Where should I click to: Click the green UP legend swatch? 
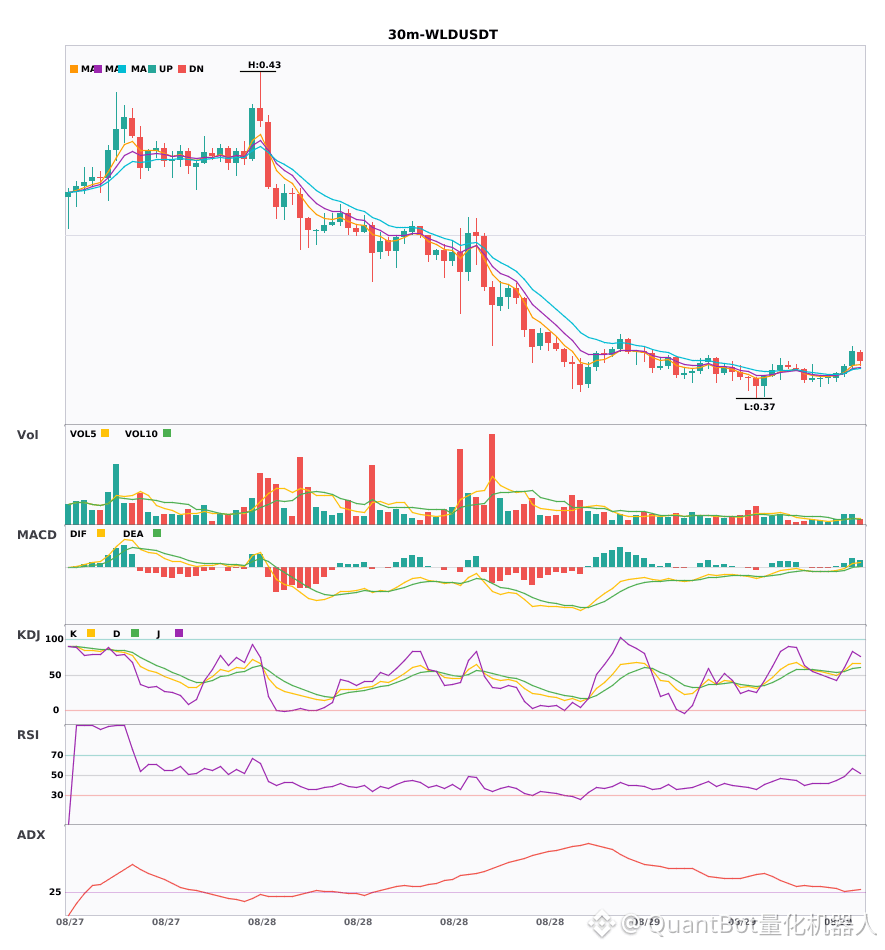152,69
